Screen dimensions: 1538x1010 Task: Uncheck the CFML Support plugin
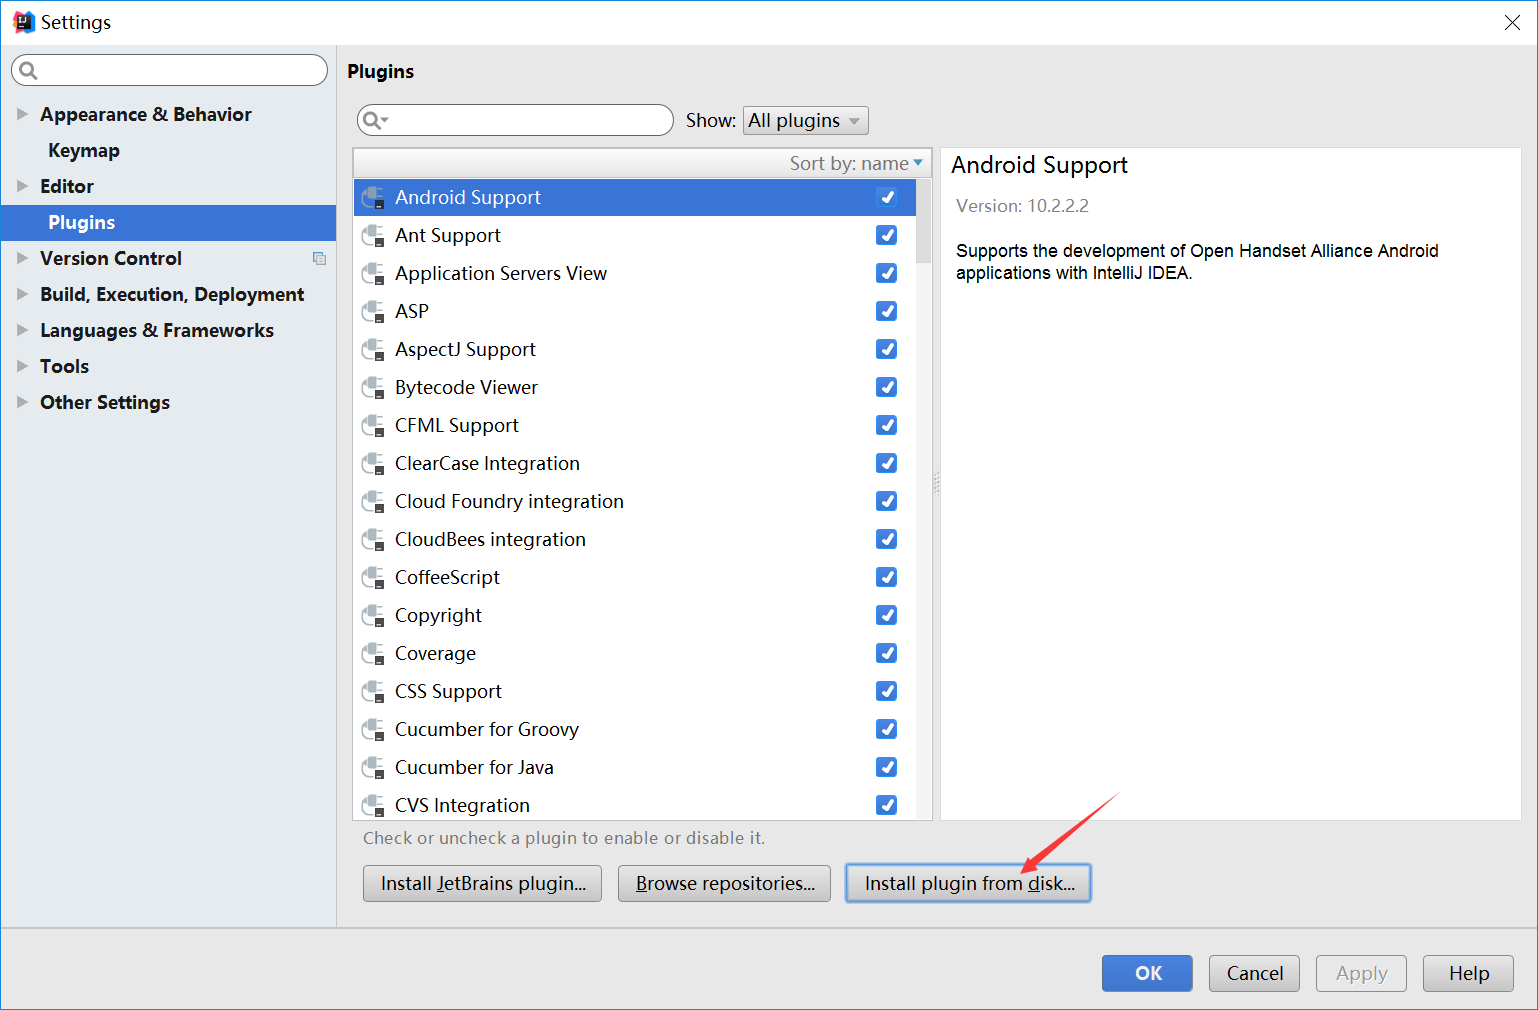(x=886, y=425)
